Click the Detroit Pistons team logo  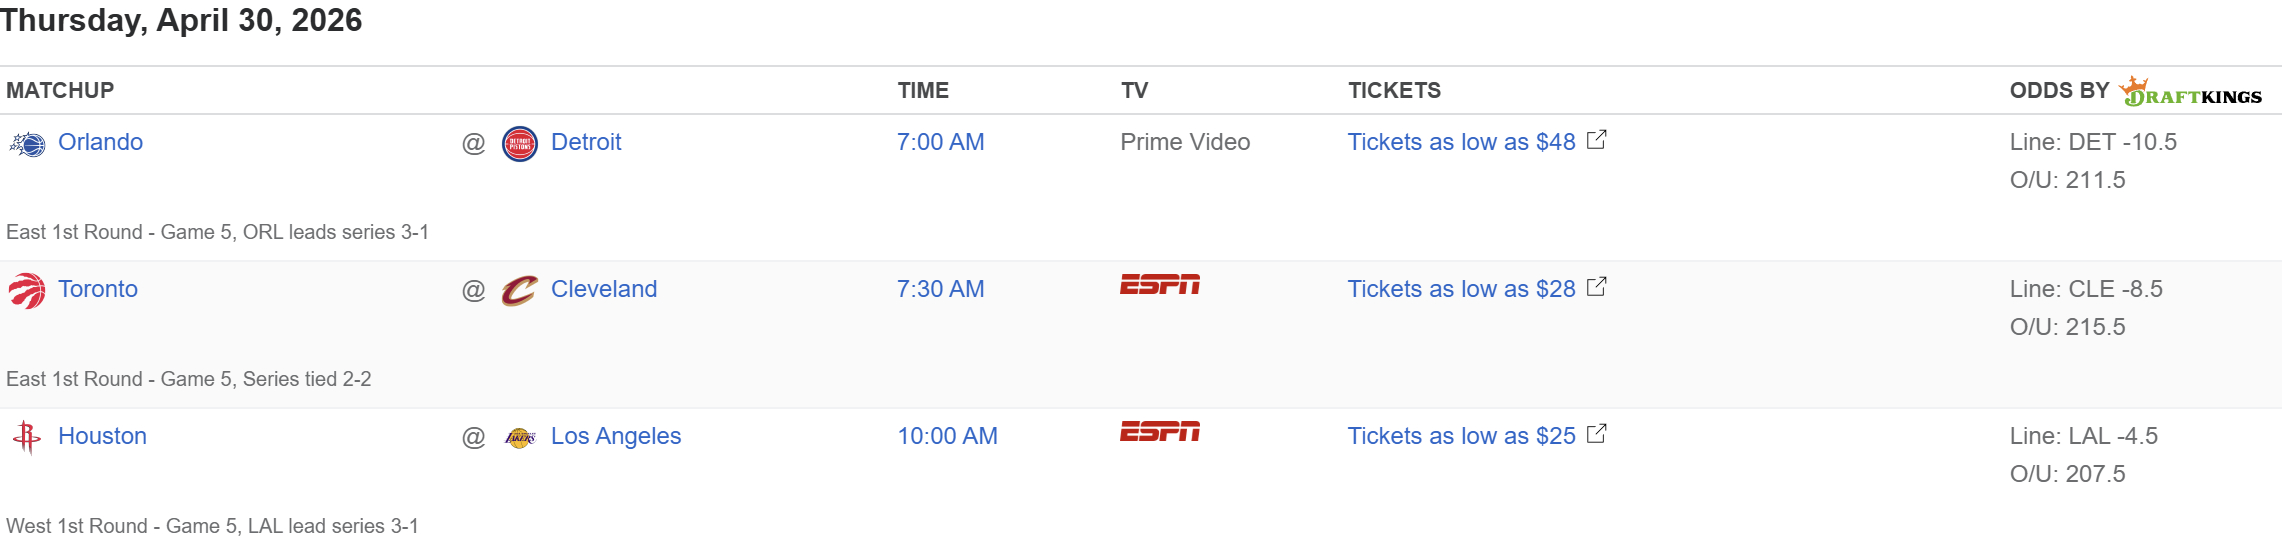click(519, 144)
